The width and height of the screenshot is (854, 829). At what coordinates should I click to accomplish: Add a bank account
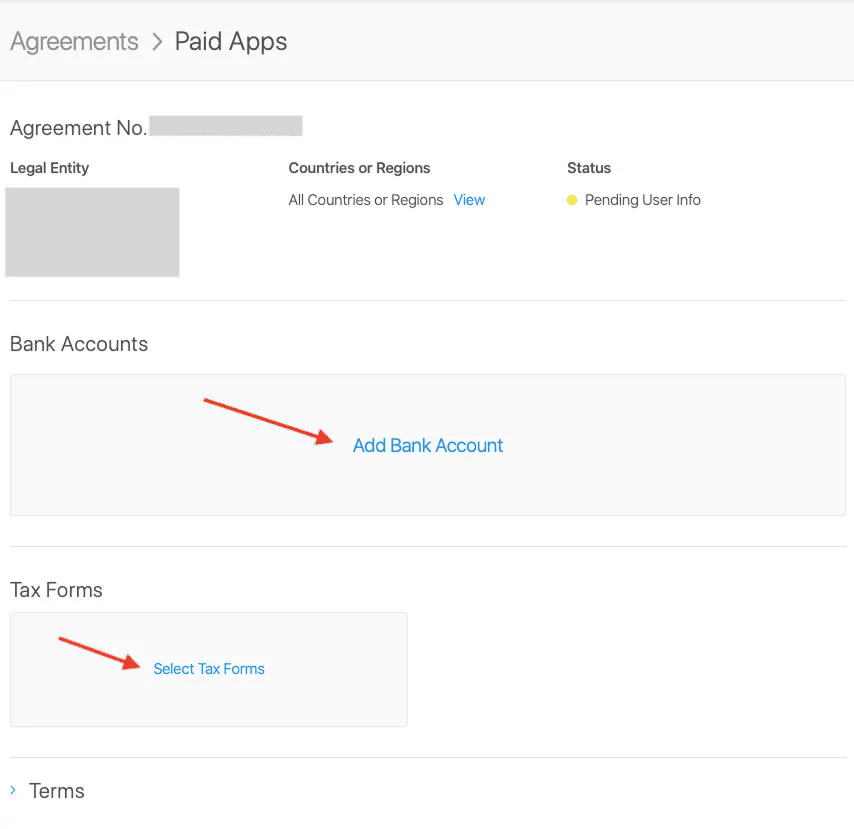coord(428,446)
